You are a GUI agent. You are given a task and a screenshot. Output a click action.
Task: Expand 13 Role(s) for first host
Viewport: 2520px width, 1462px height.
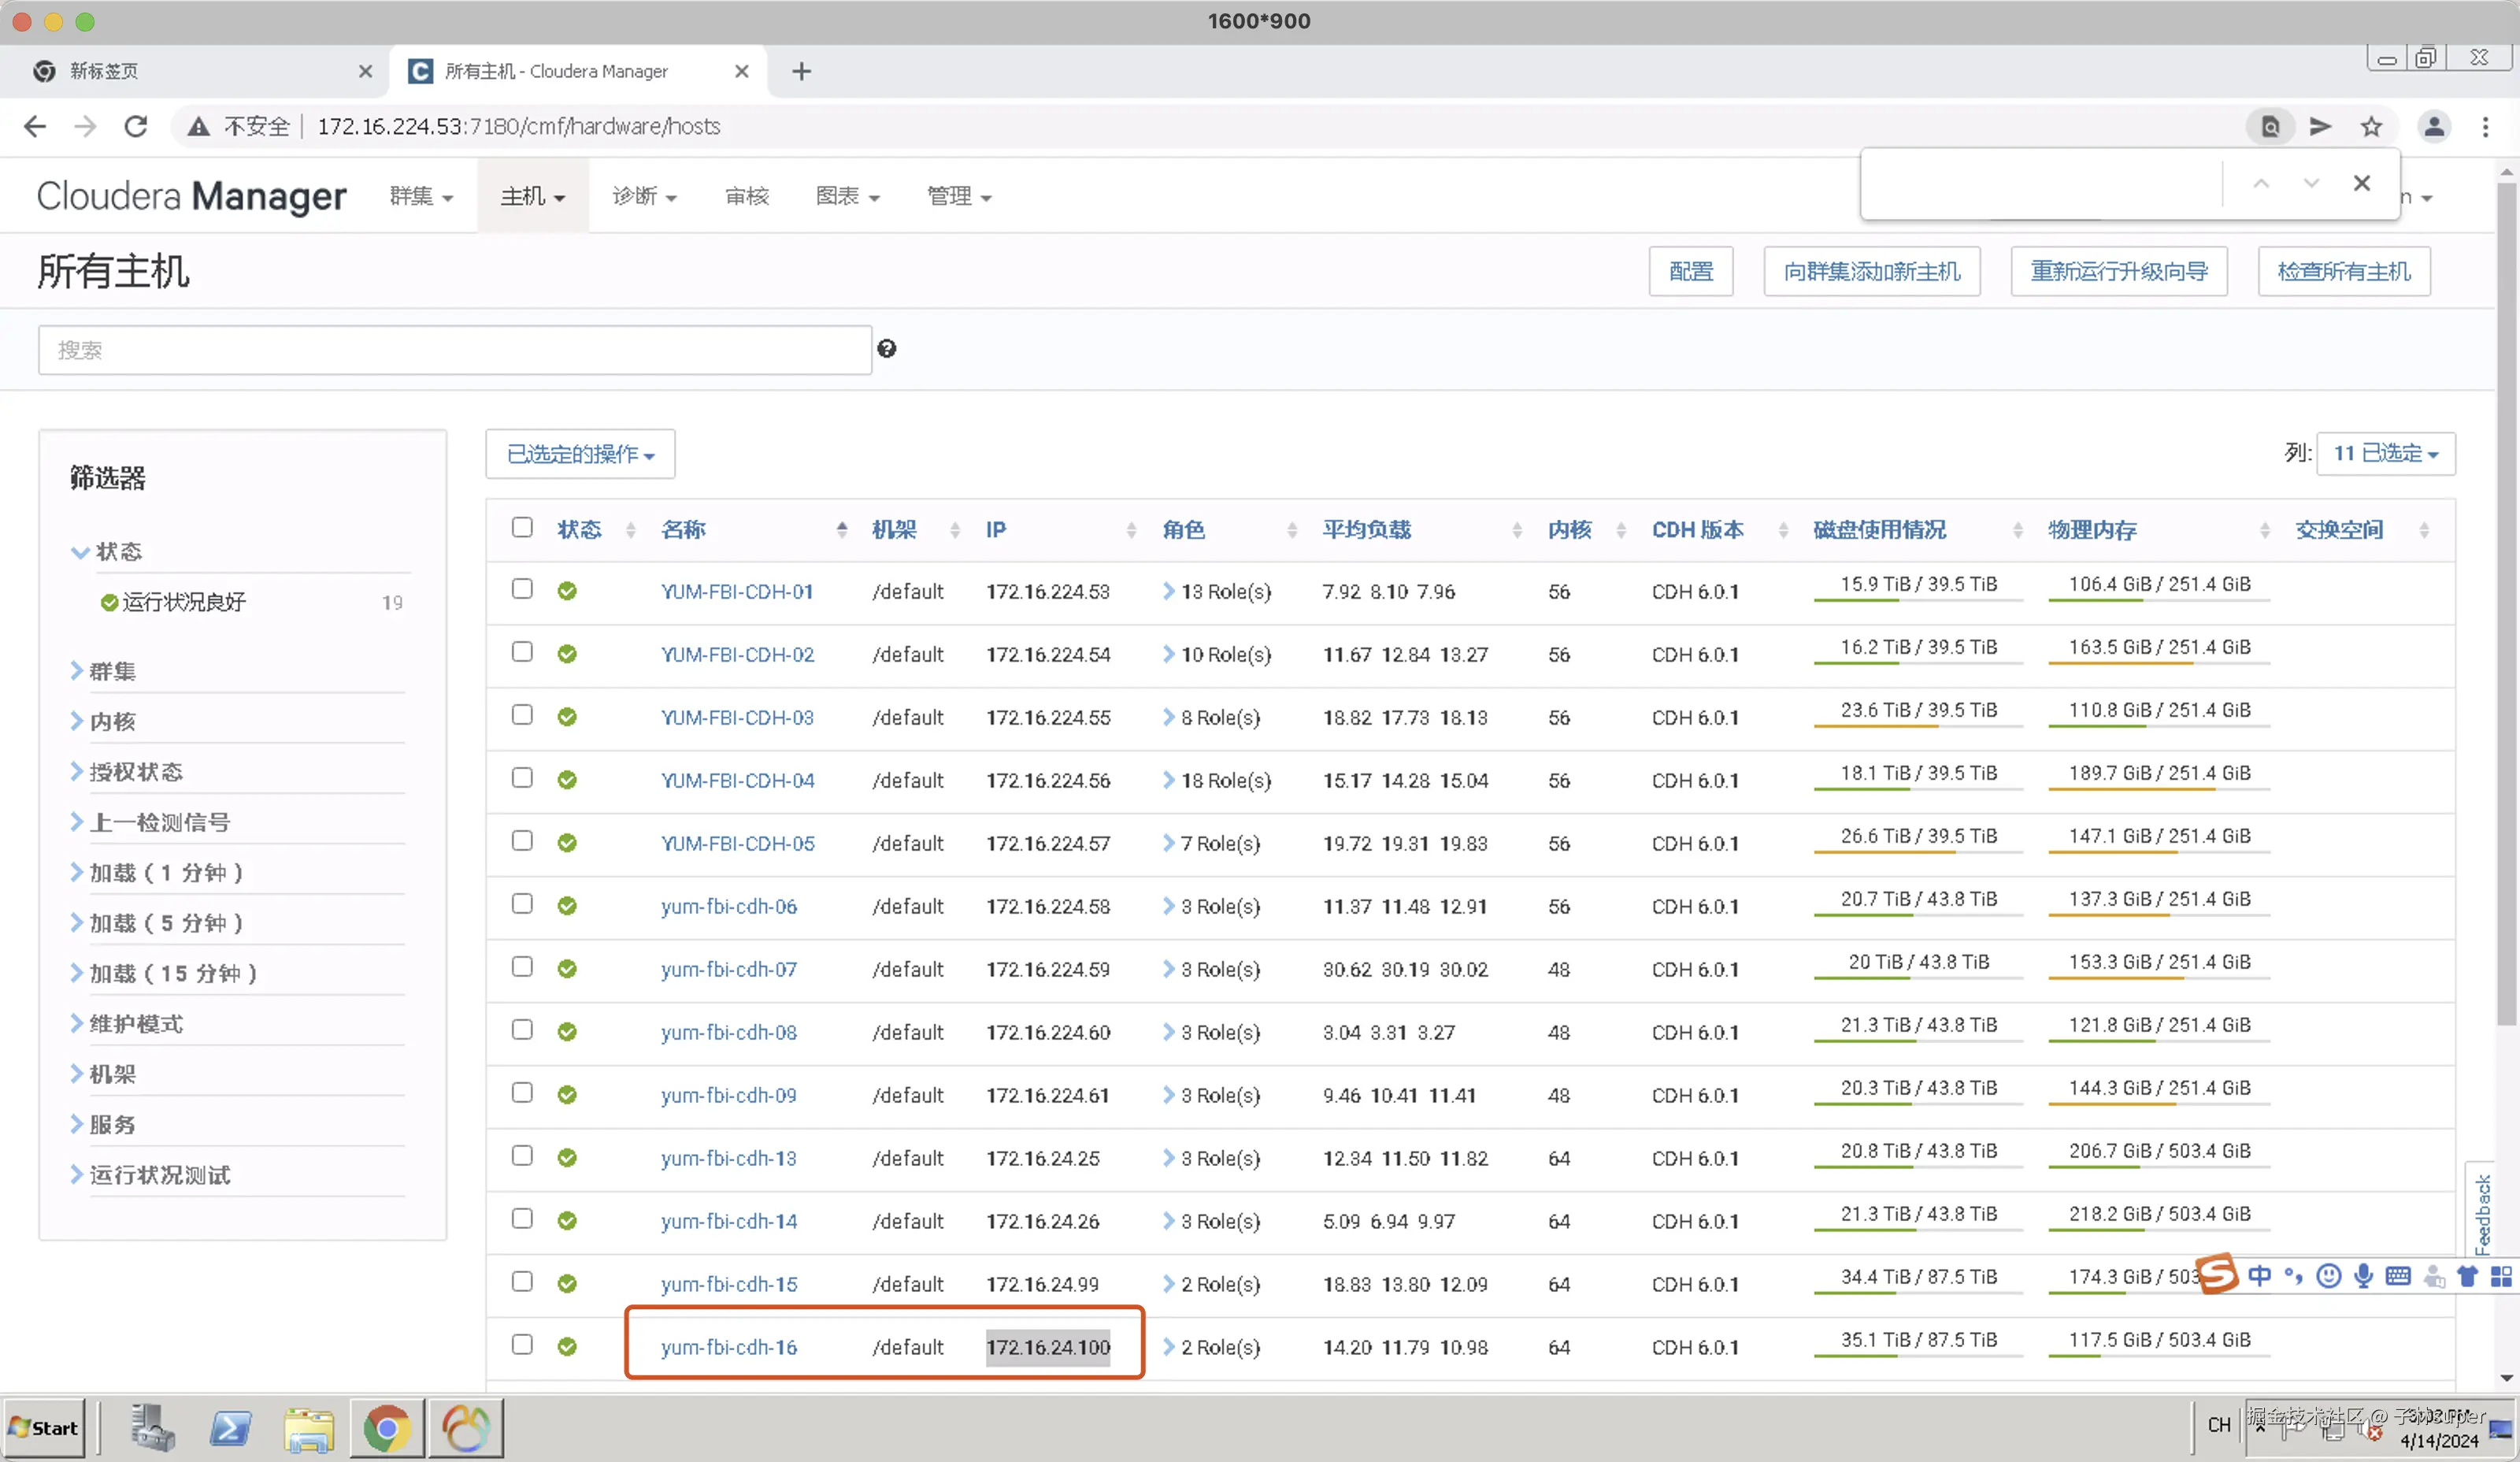(x=1216, y=591)
